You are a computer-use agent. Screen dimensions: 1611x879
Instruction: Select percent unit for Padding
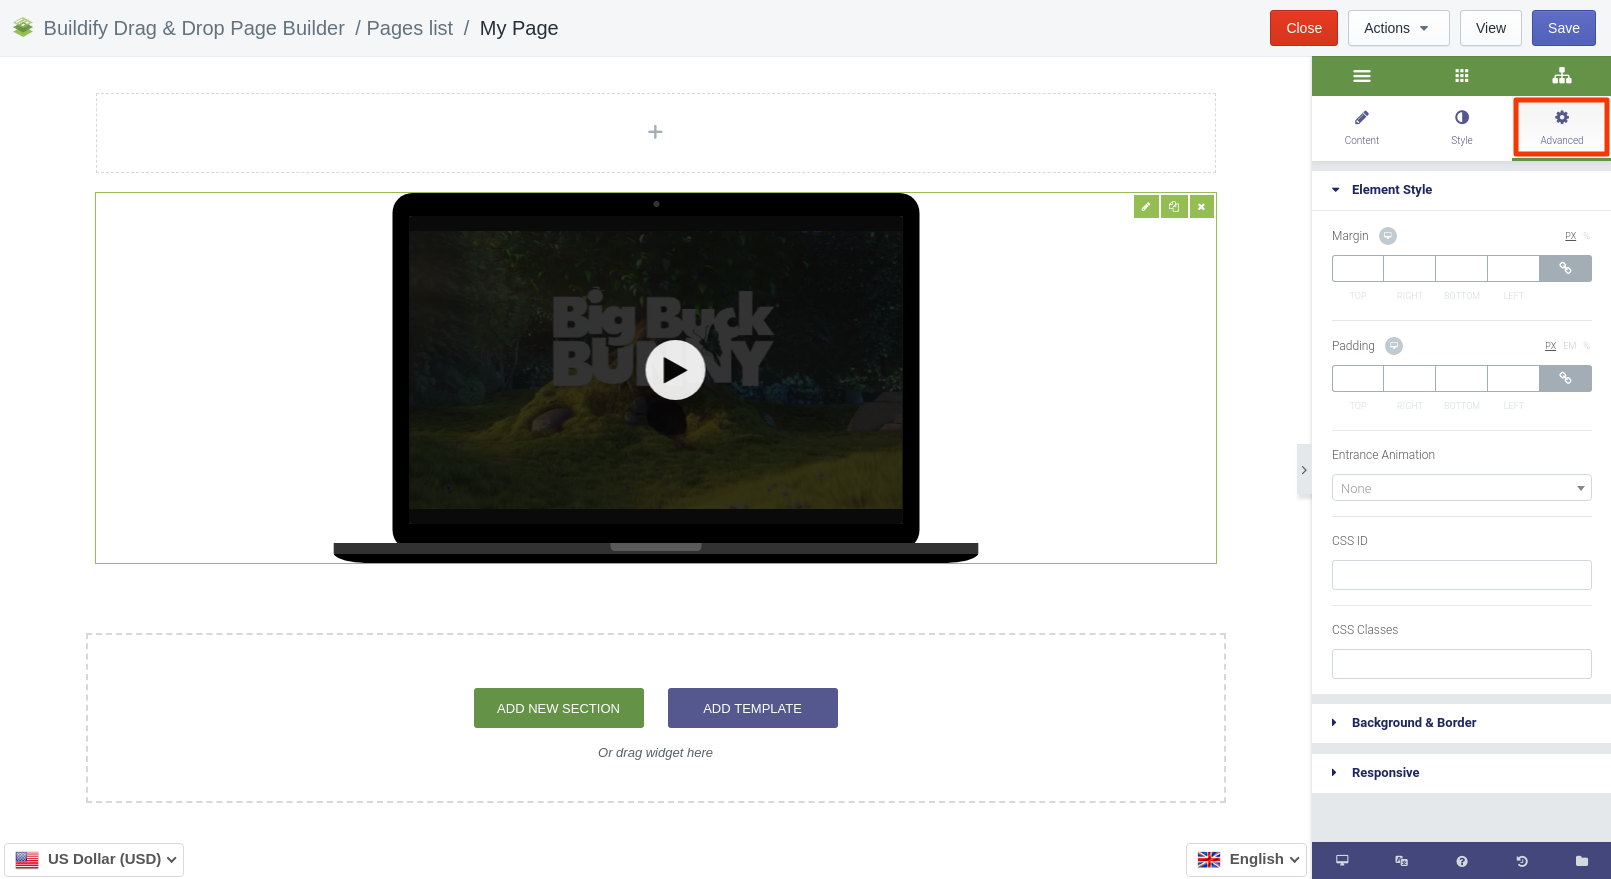1586,346
